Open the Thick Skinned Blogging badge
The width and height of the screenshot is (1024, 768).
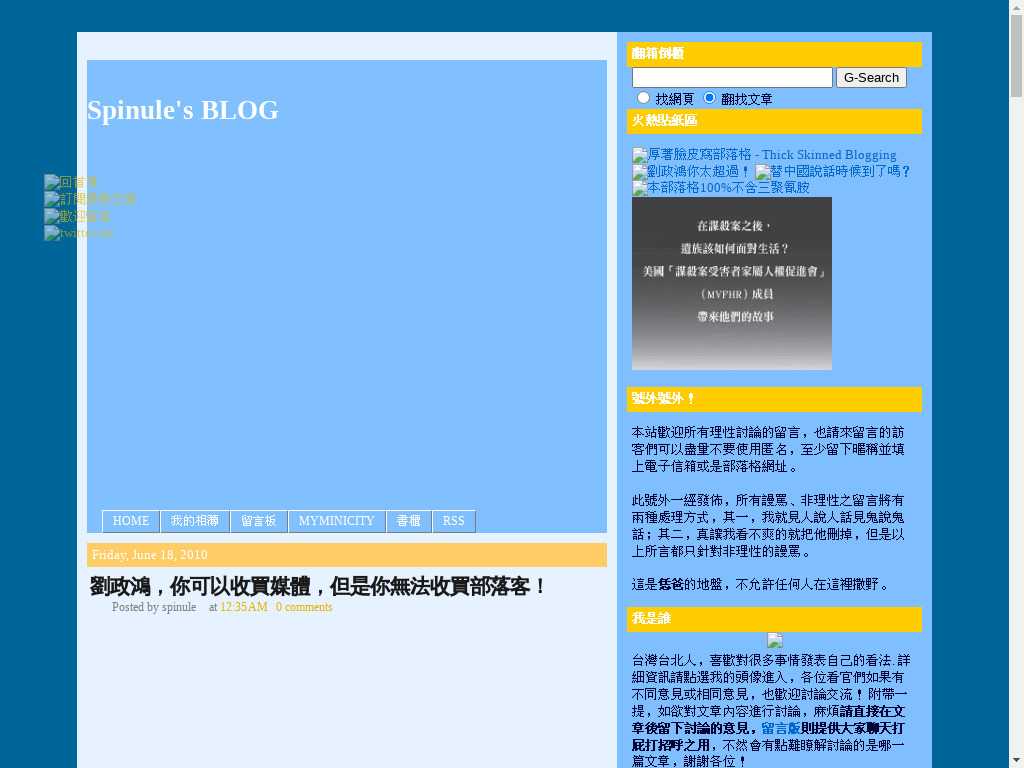(764, 155)
